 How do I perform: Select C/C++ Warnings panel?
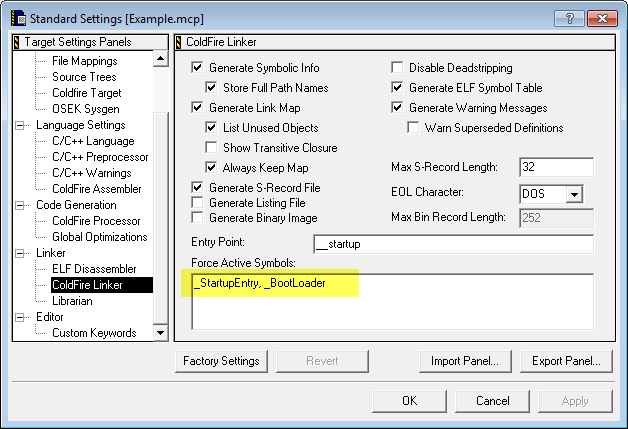coord(92,173)
